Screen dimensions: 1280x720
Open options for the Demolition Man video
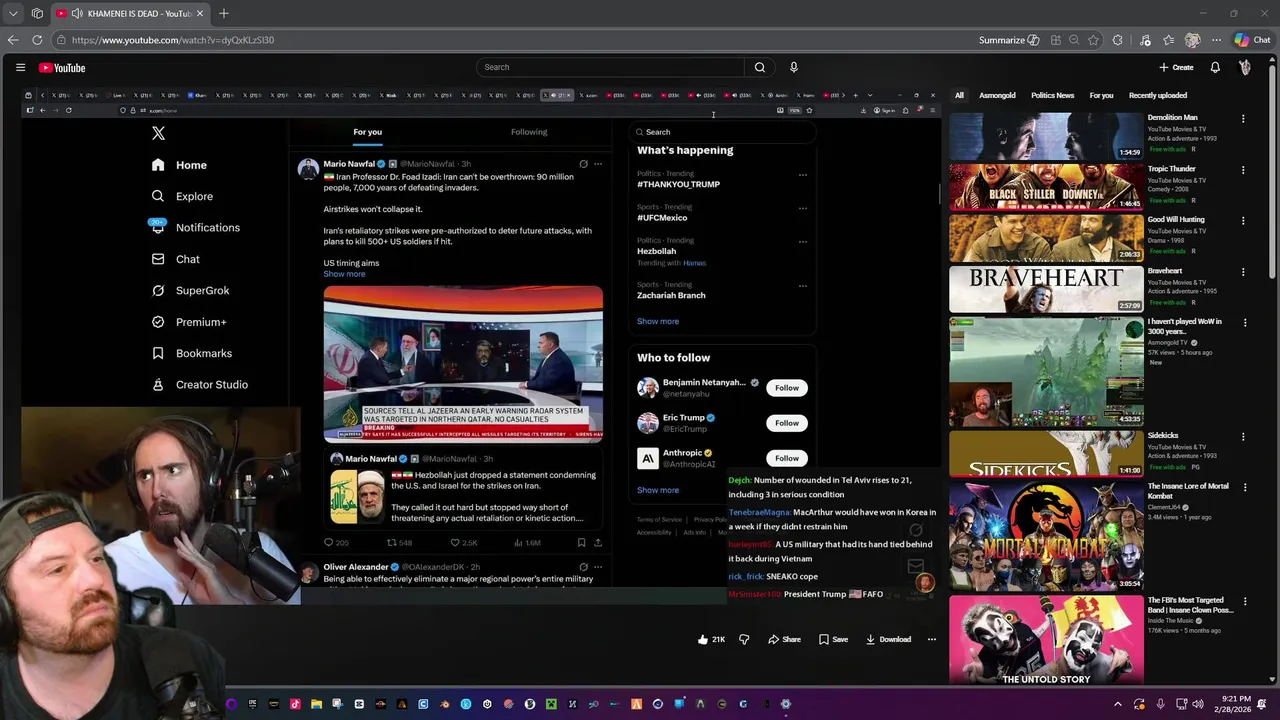(x=1243, y=119)
